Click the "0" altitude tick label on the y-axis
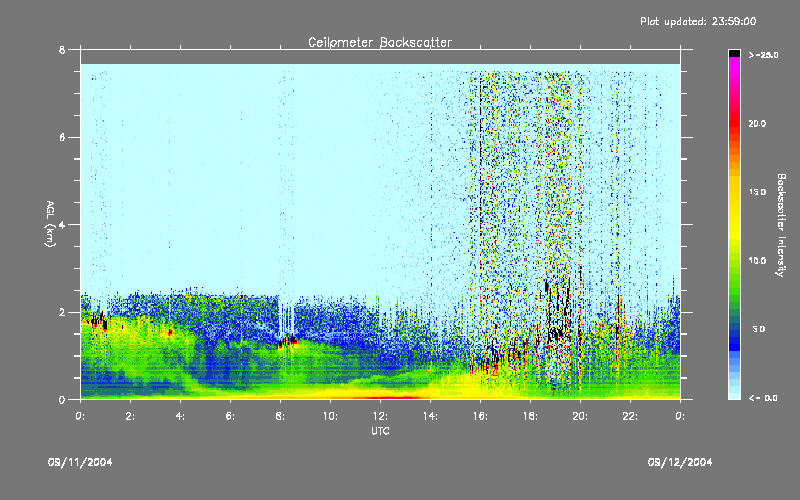This screenshot has width=800, height=500. [62, 400]
